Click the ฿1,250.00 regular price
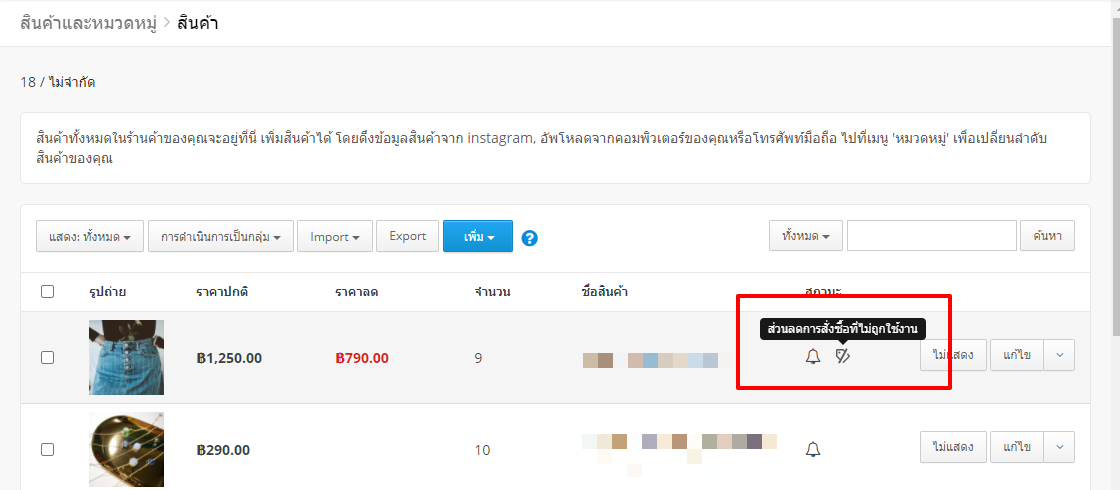This screenshot has height=490, width=1120. tap(229, 358)
